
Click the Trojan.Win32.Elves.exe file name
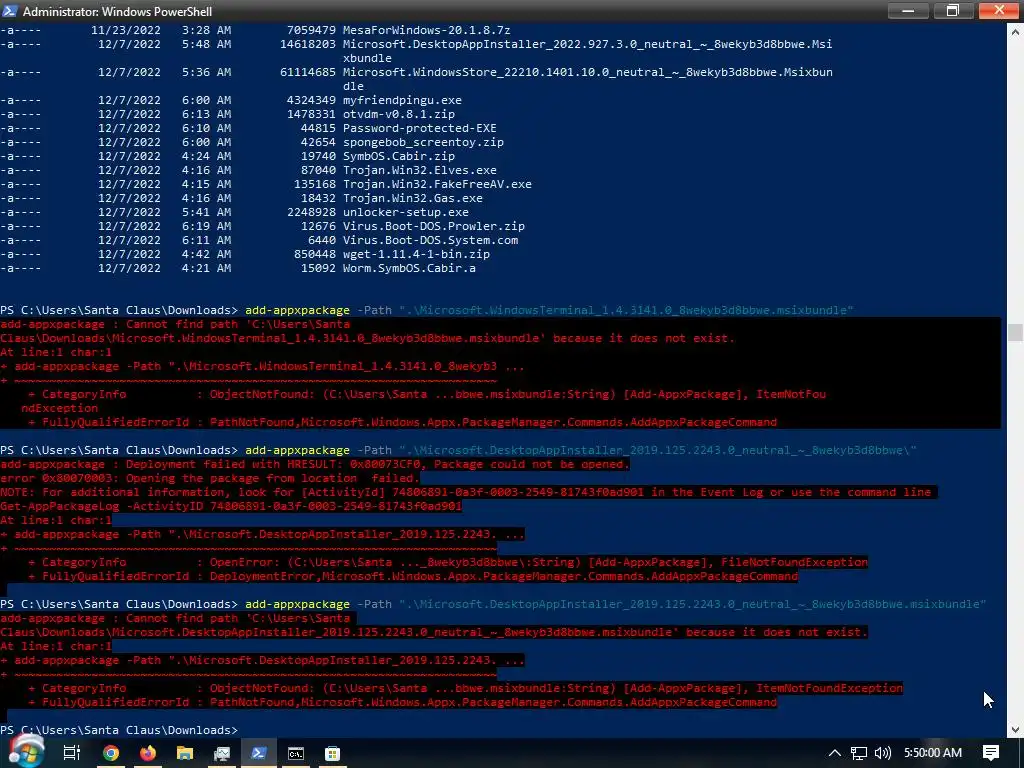coord(419,170)
